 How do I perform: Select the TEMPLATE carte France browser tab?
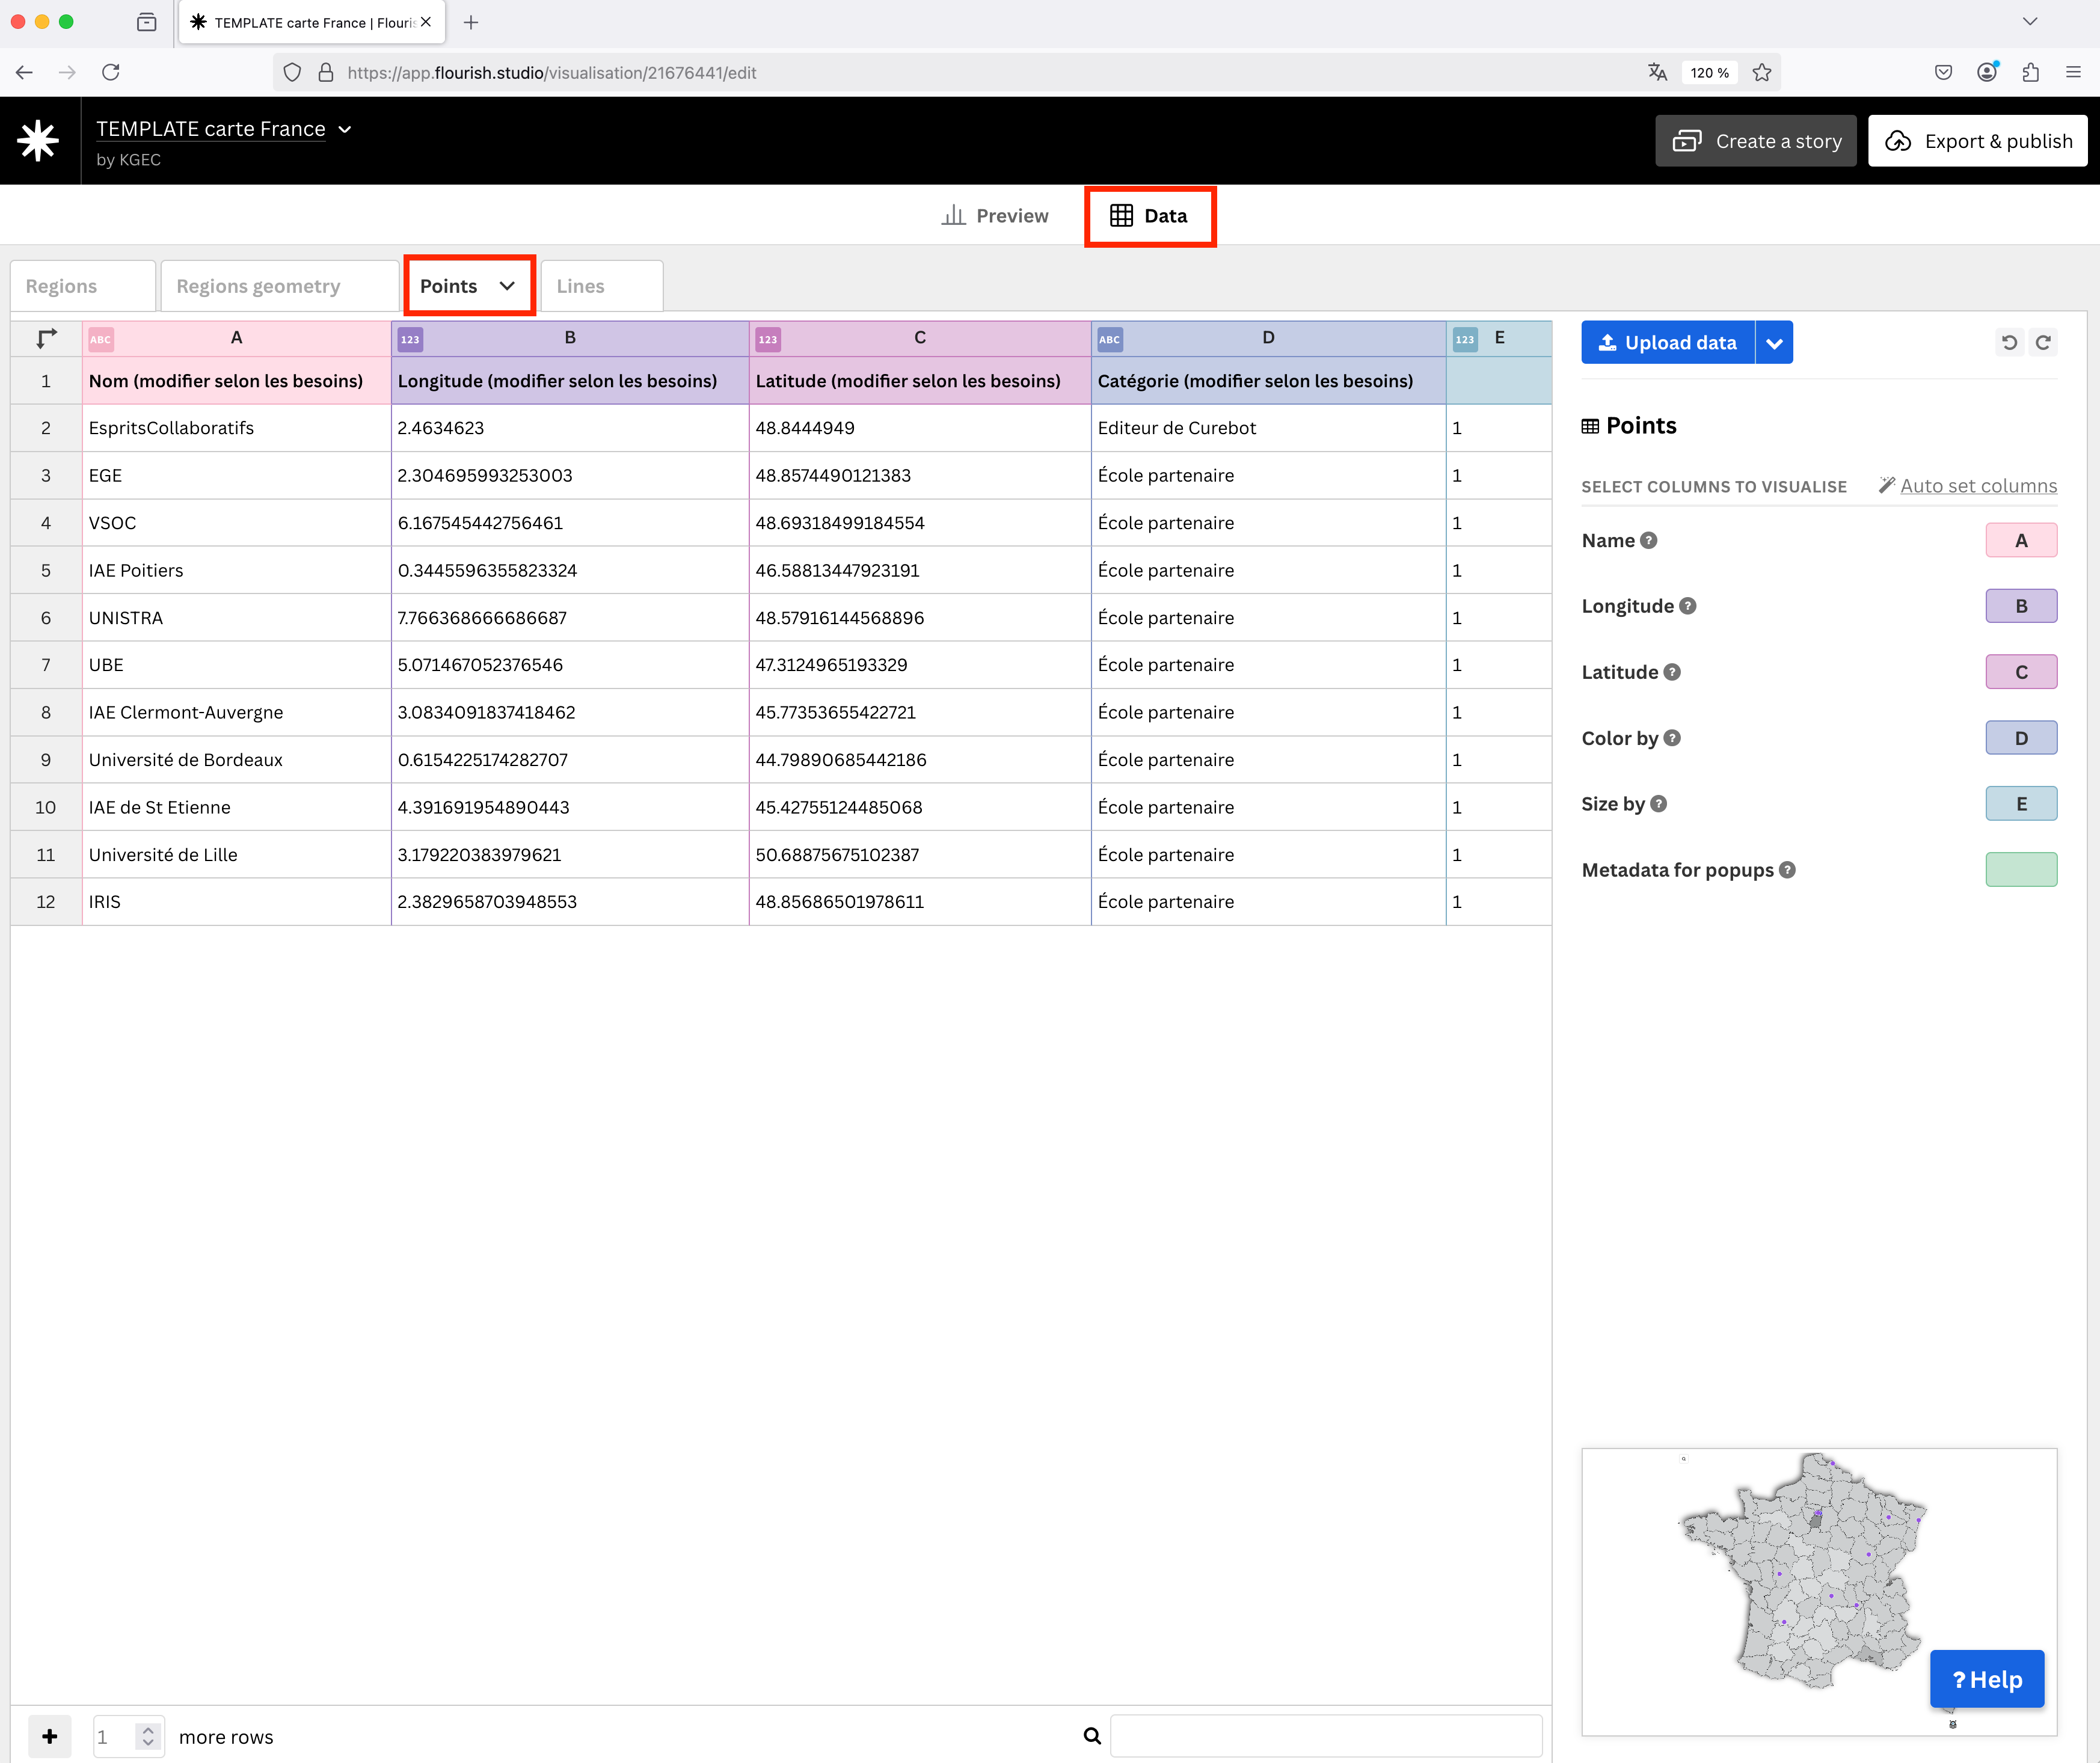312,22
